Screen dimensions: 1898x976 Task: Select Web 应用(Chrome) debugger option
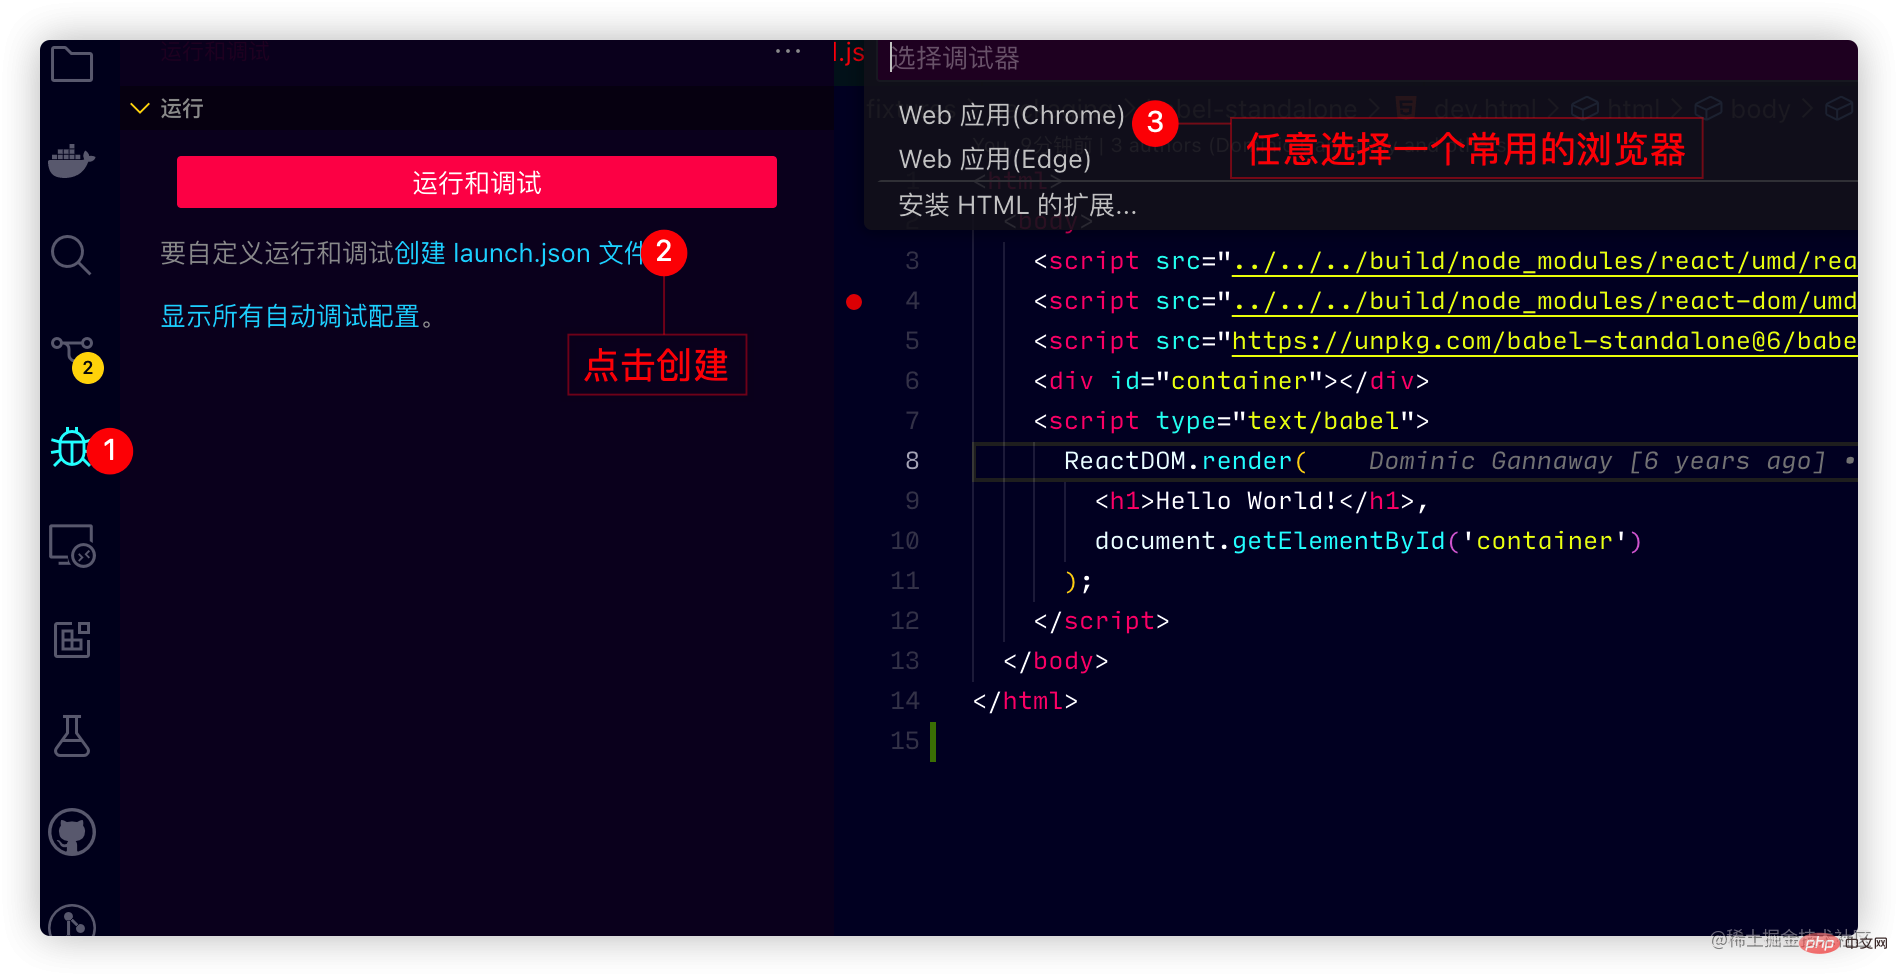1011,116
